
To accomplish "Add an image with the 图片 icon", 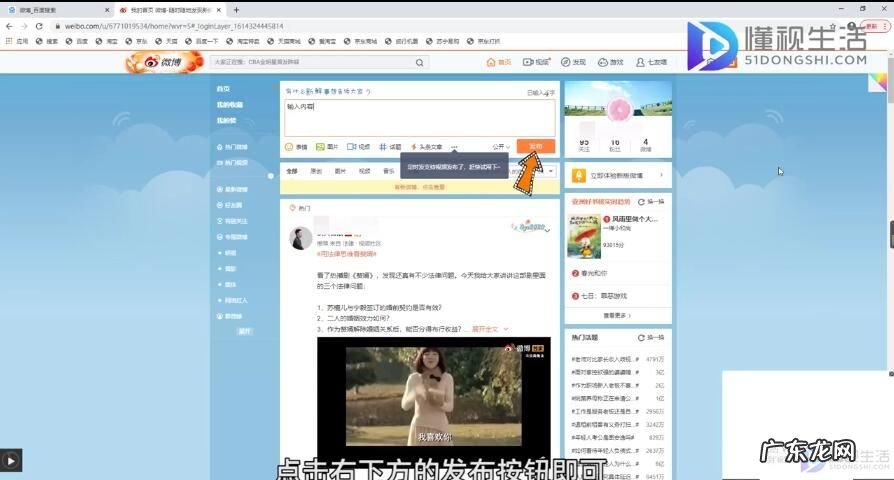I will pos(327,147).
